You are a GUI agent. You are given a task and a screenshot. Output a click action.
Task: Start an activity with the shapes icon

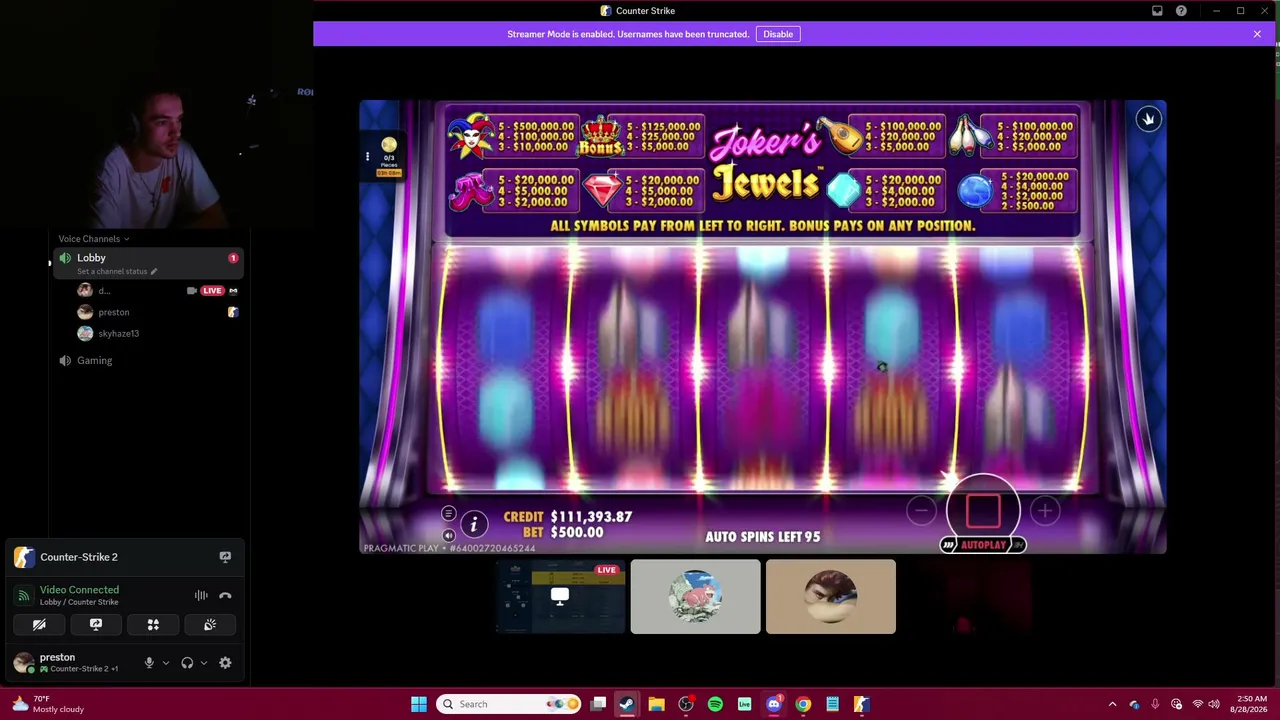pyautogui.click(x=153, y=625)
